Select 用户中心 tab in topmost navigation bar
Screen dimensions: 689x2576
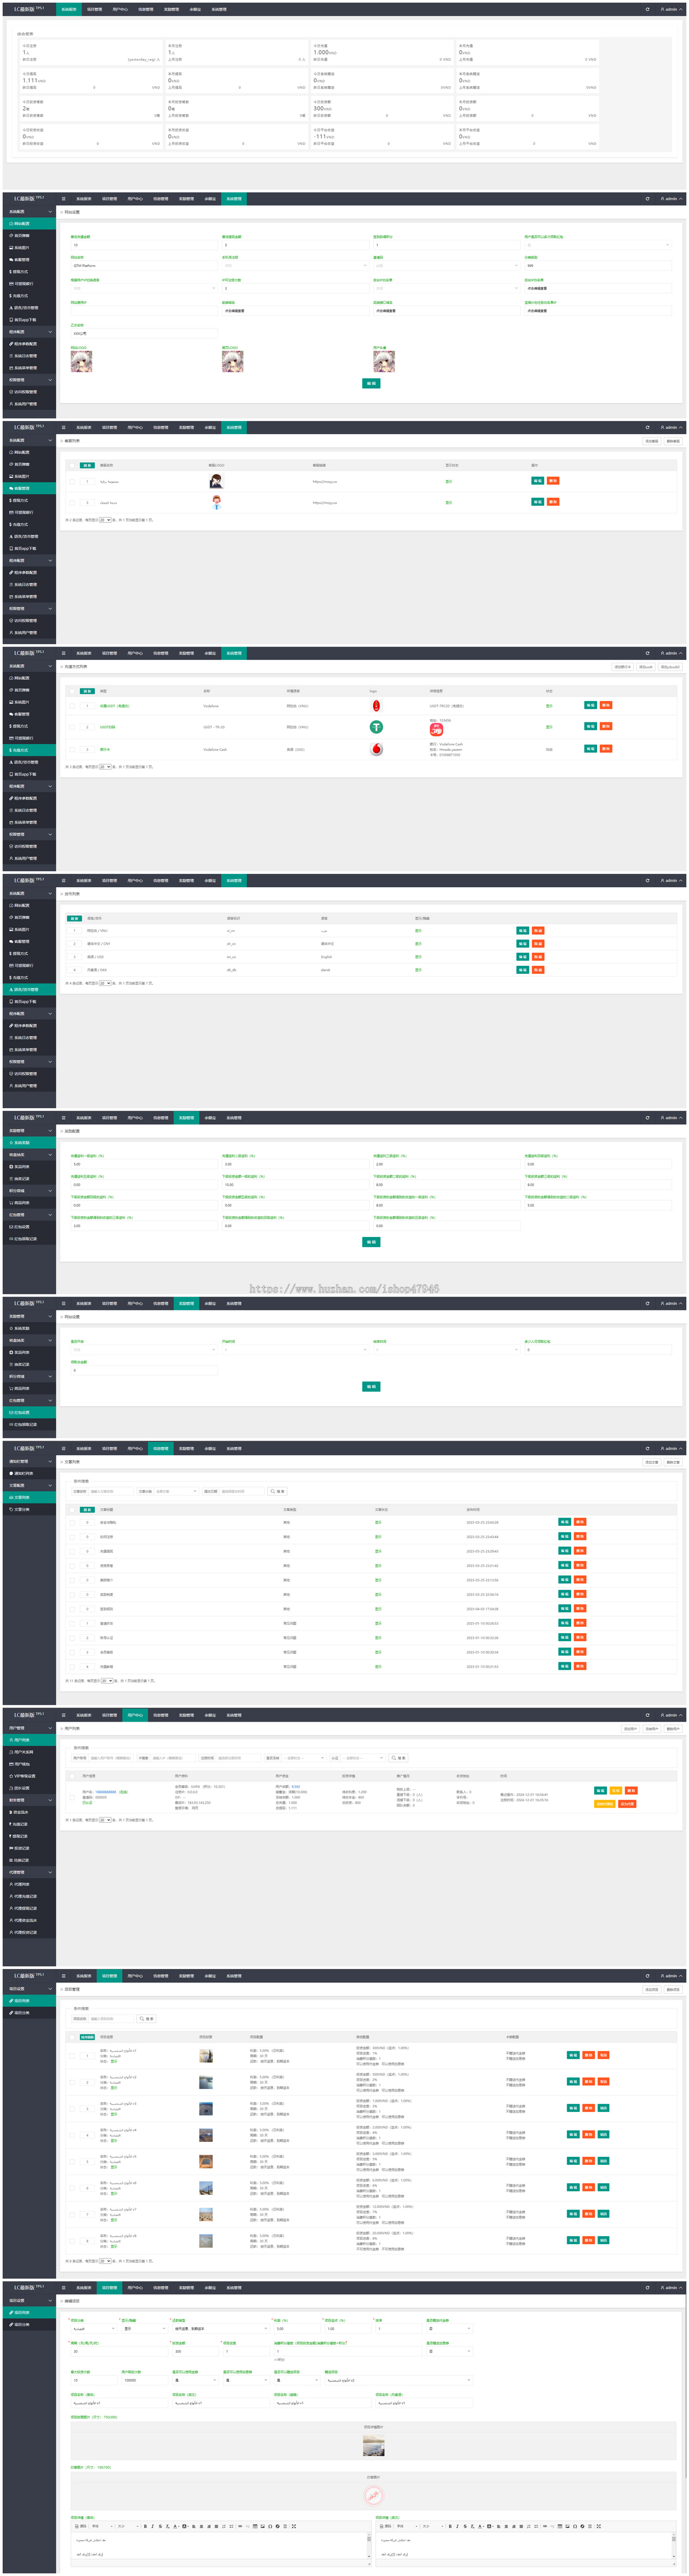point(119,9)
